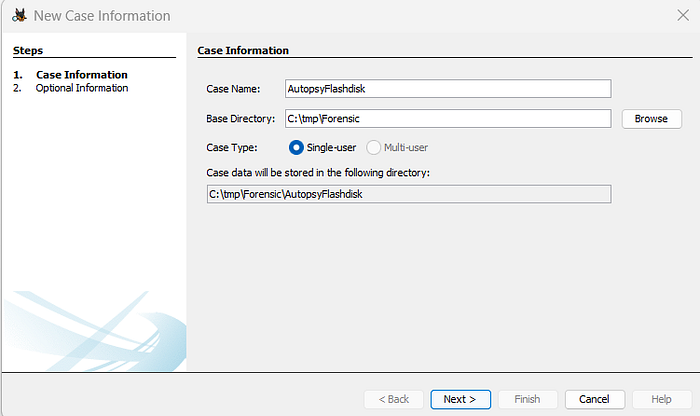The width and height of the screenshot is (700, 416).
Task: Open the Browse directory button
Action: tap(651, 119)
